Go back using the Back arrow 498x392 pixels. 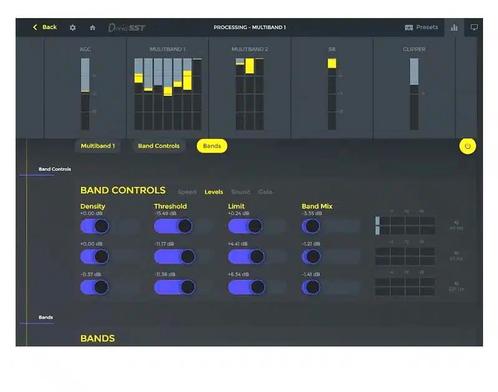click(45, 27)
